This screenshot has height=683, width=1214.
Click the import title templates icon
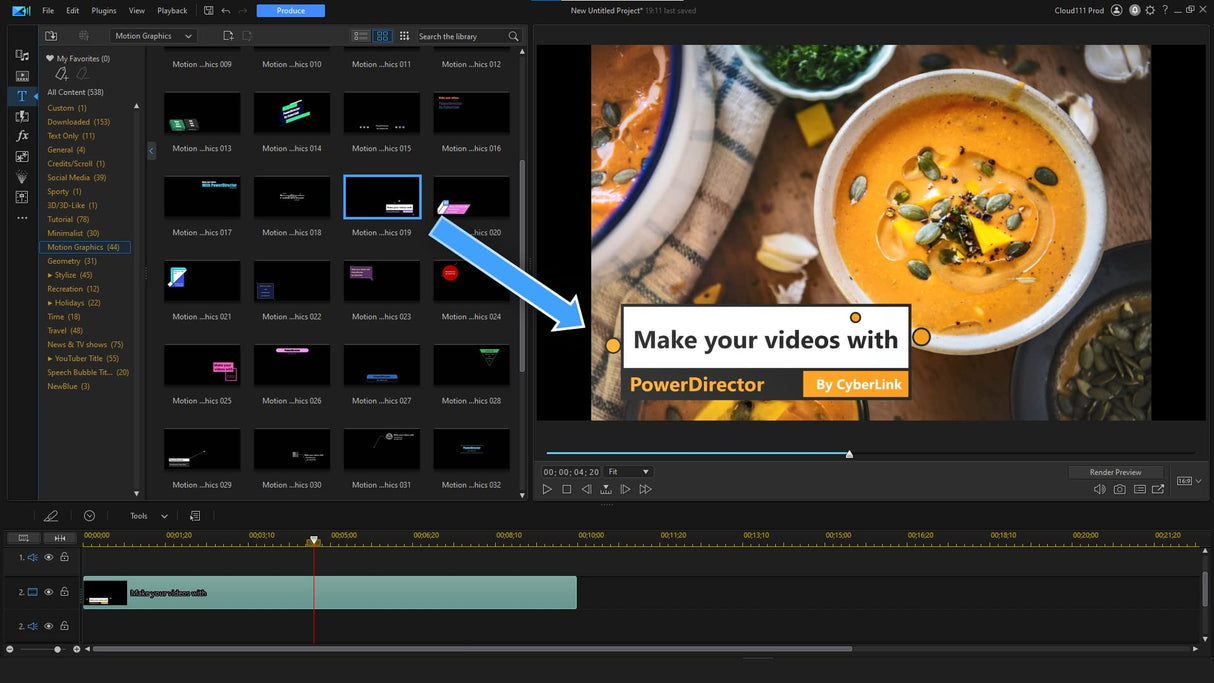pyautogui.click(x=52, y=36)
